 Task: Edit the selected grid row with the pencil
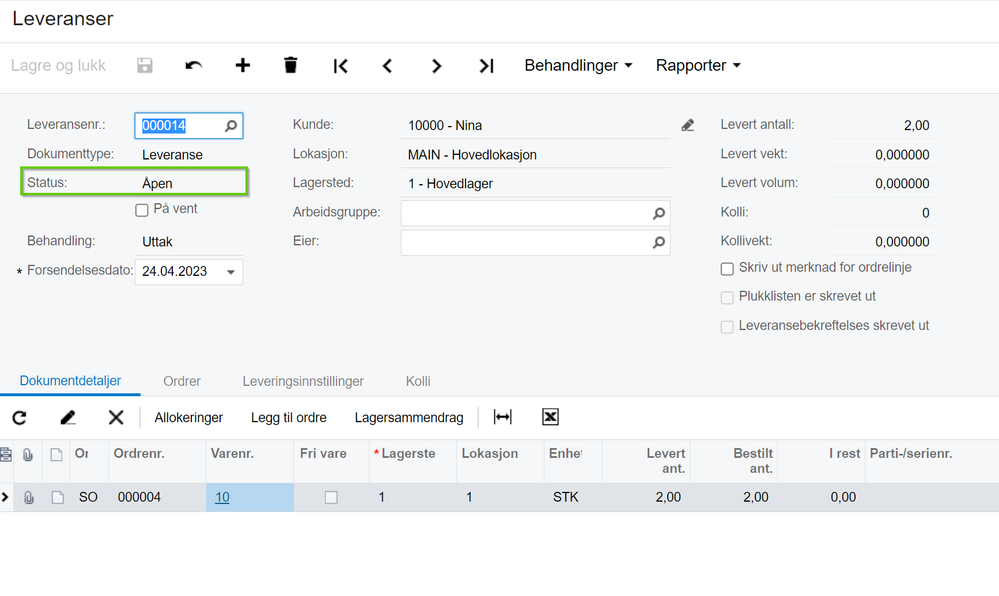coord(68,418)
